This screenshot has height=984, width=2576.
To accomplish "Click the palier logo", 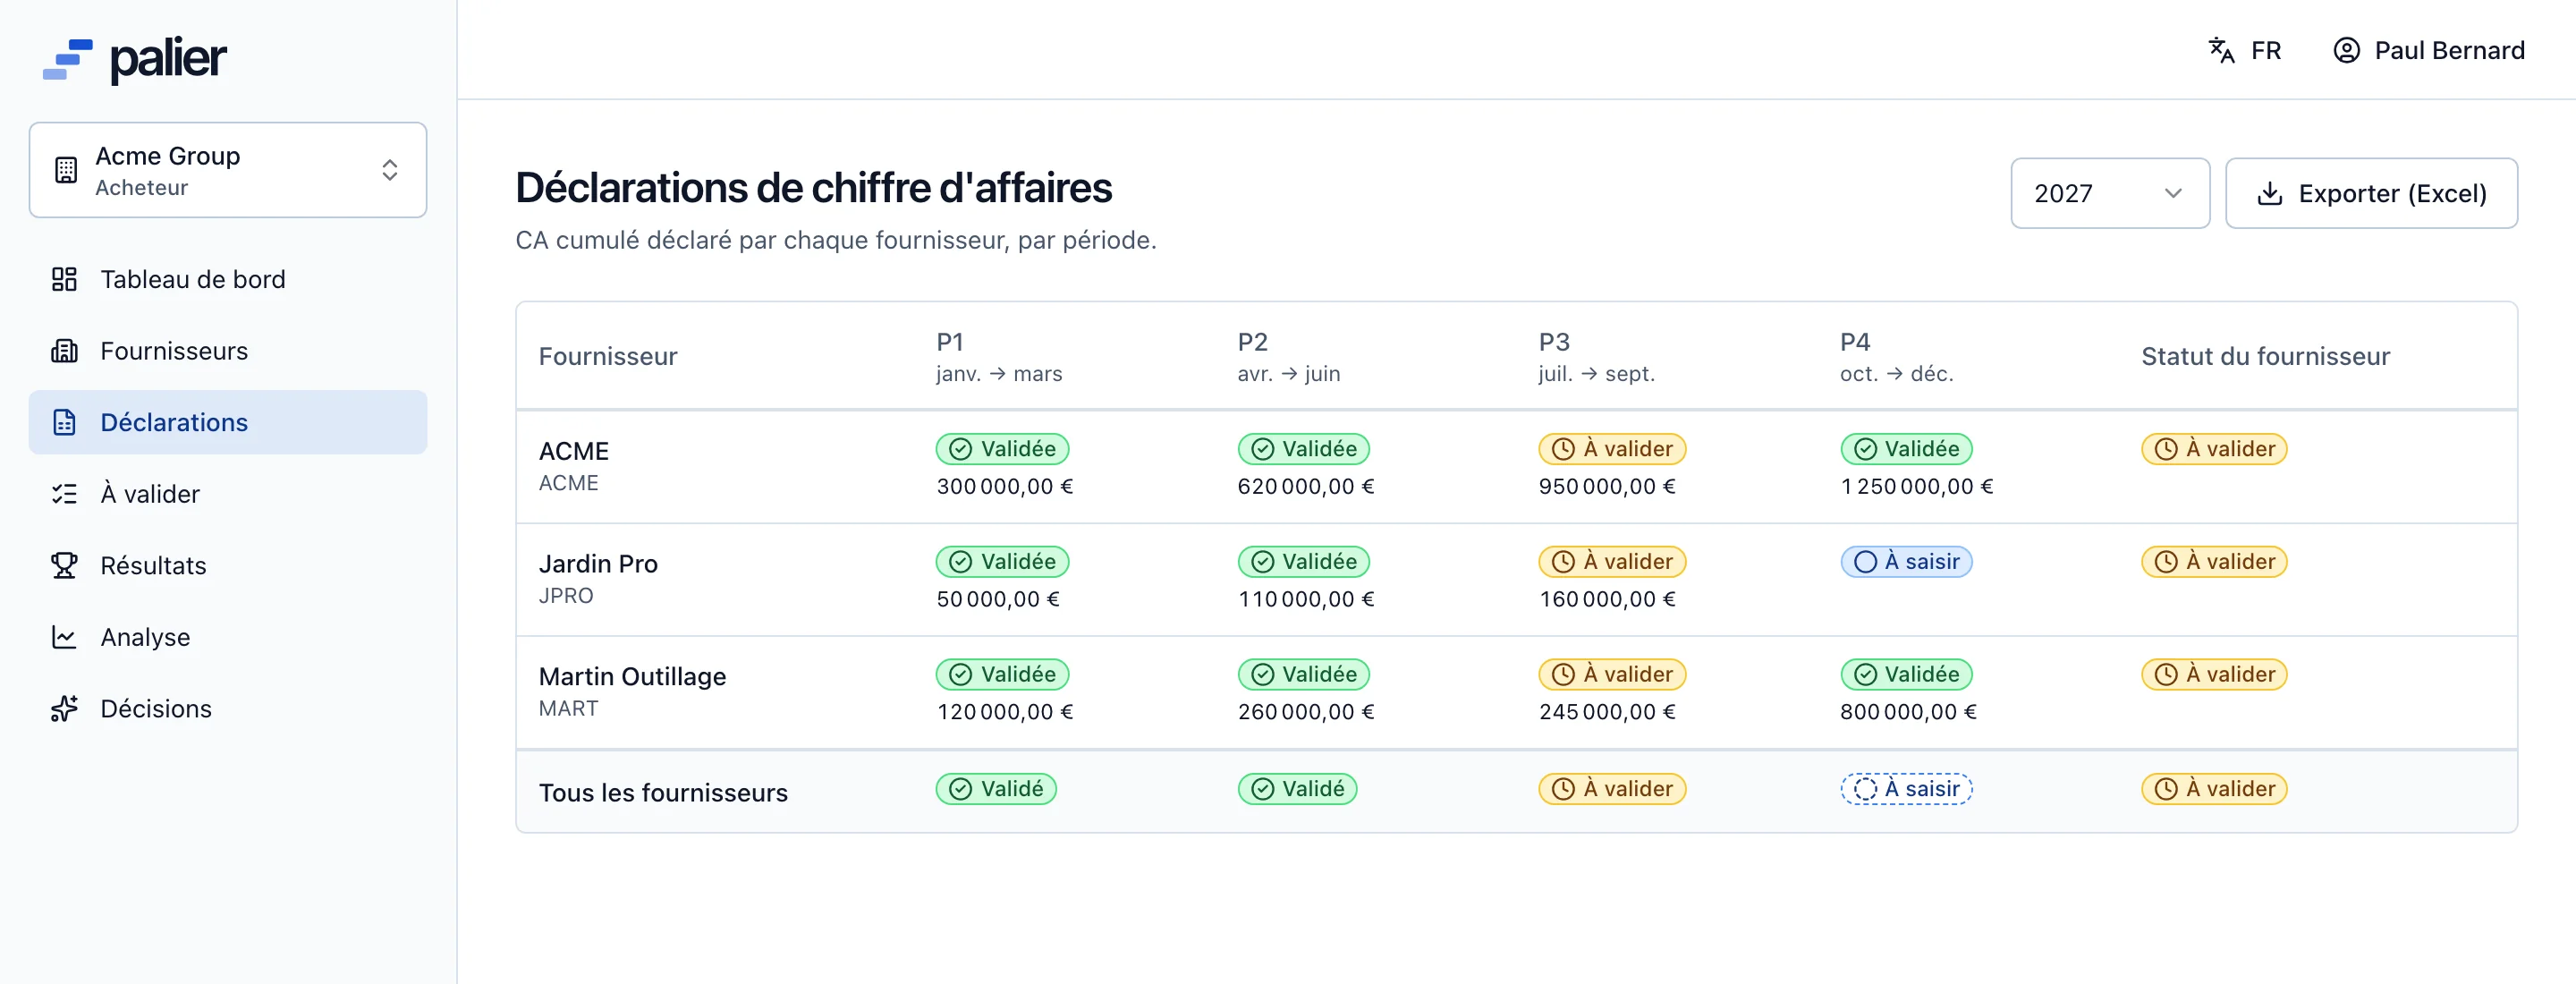I will coord(135,60).
